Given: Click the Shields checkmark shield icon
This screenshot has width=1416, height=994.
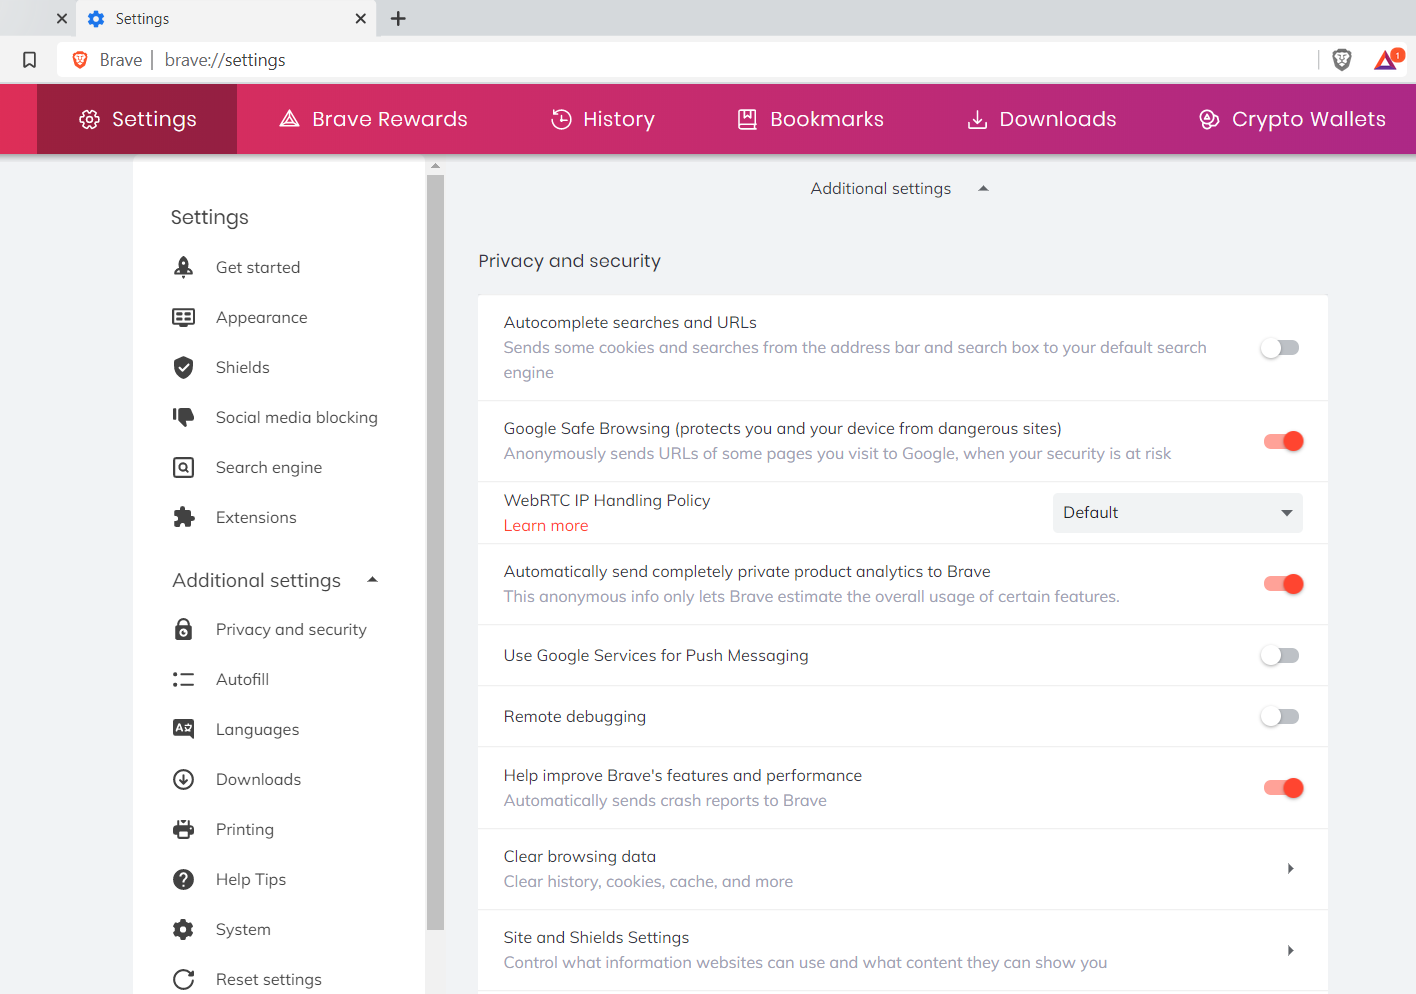Looking at the screenshot, I should pyautogui.click(x=184, y=367).
